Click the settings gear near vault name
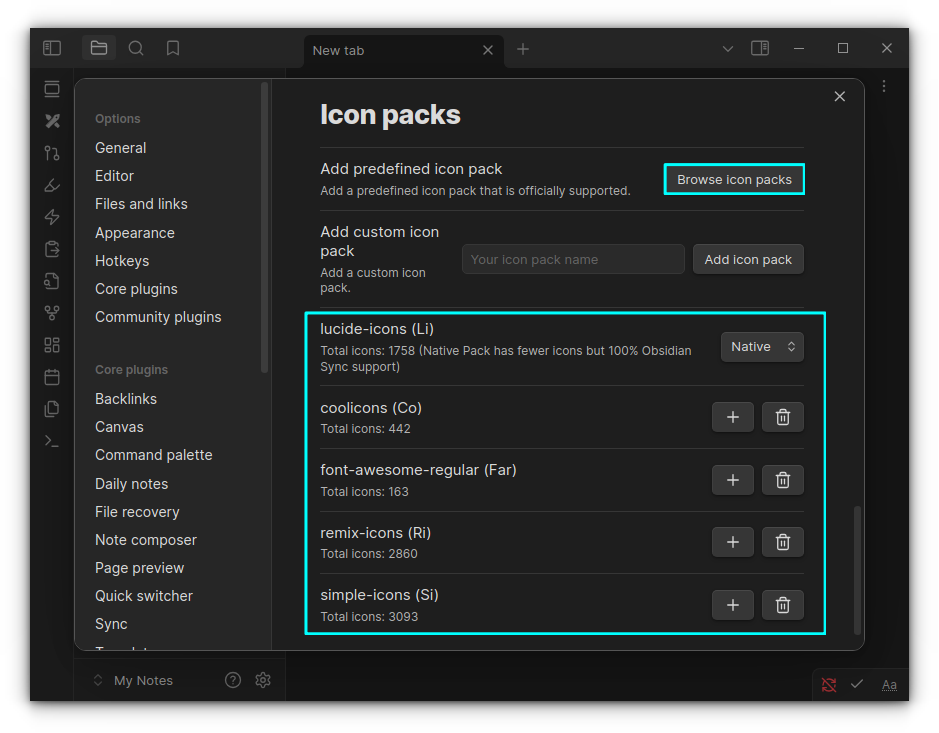Image resolution: width=939 pixels, height=733 pixels. [x=263, y=680]
